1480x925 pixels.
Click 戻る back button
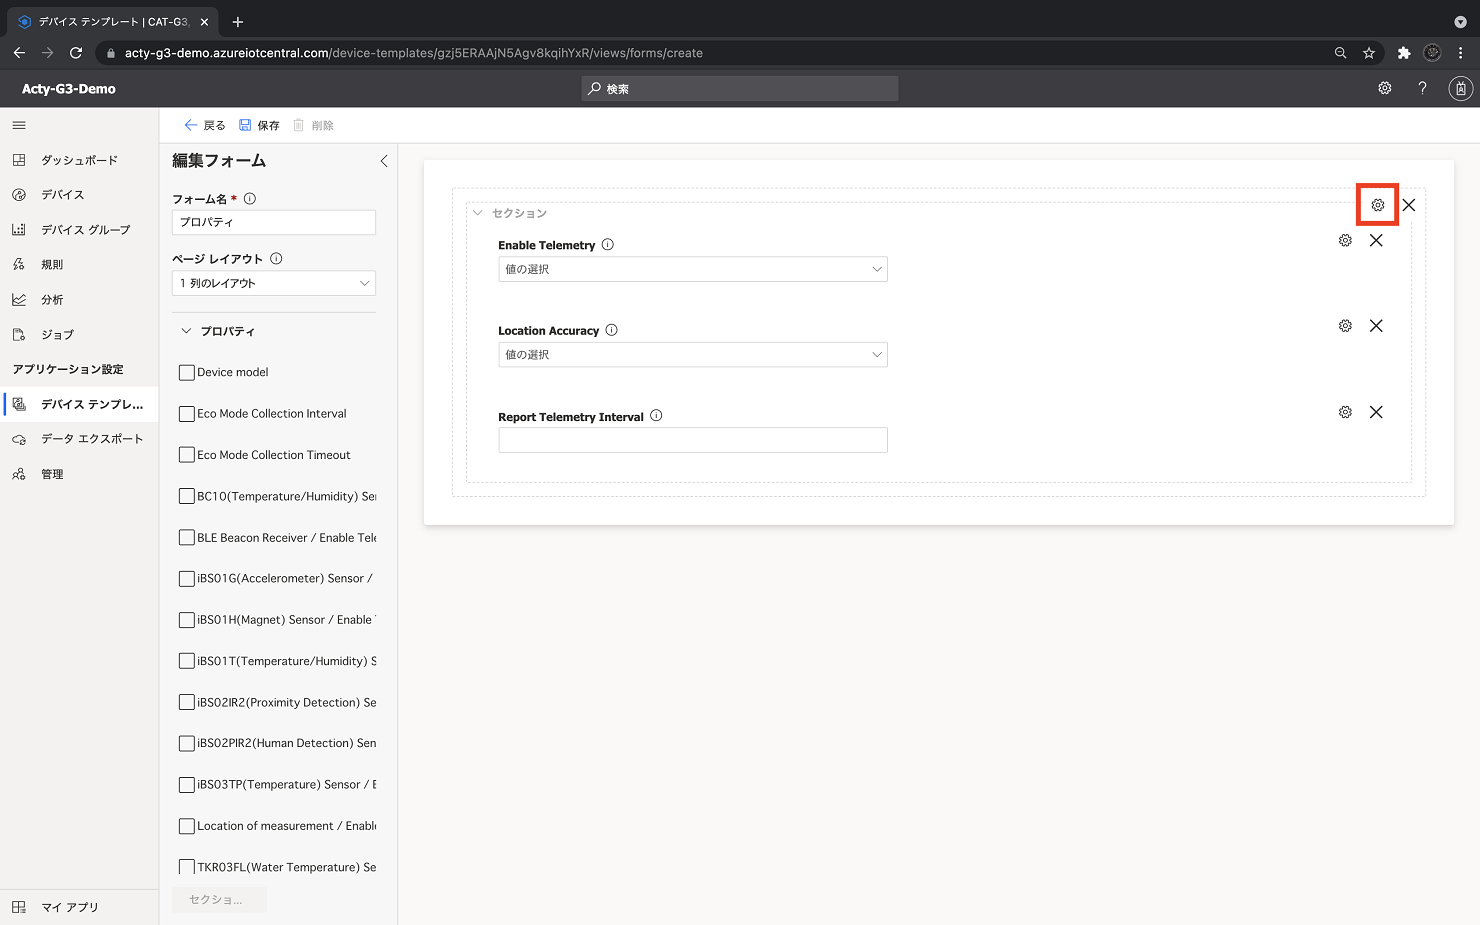[205, 125]
